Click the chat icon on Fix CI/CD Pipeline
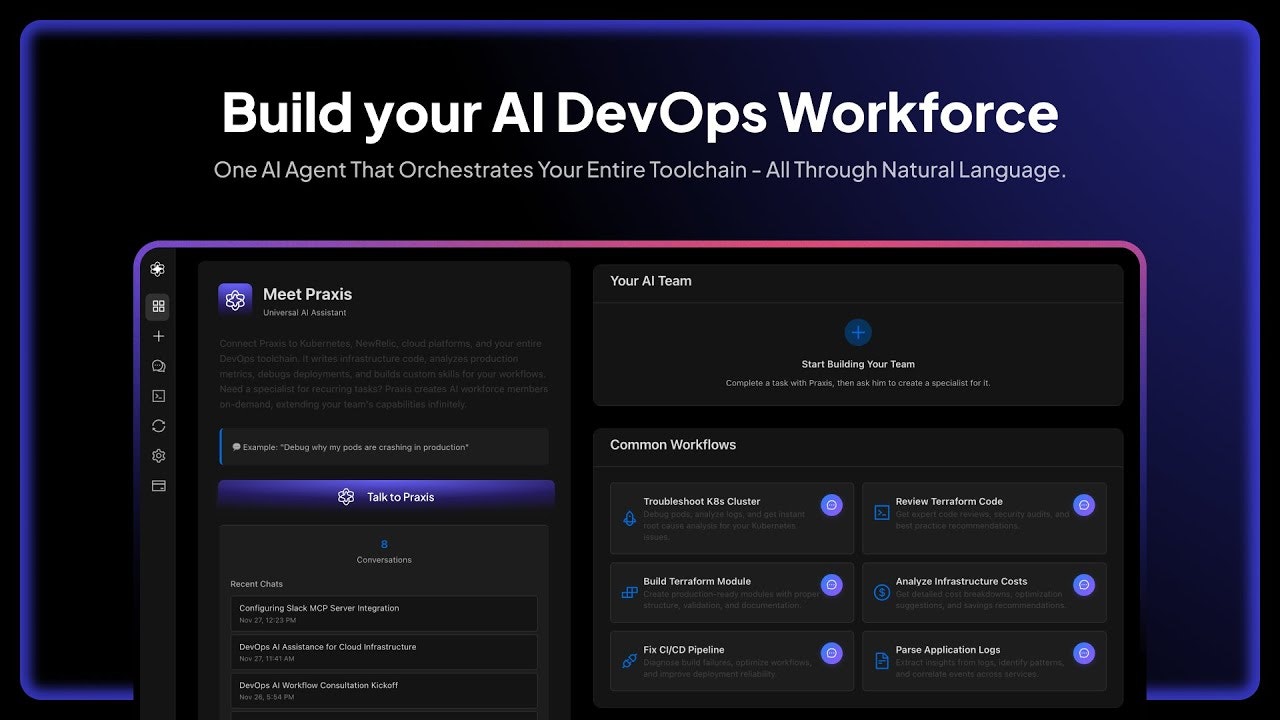The width and height of the screenshot is (1280, 720). point(831,653)
